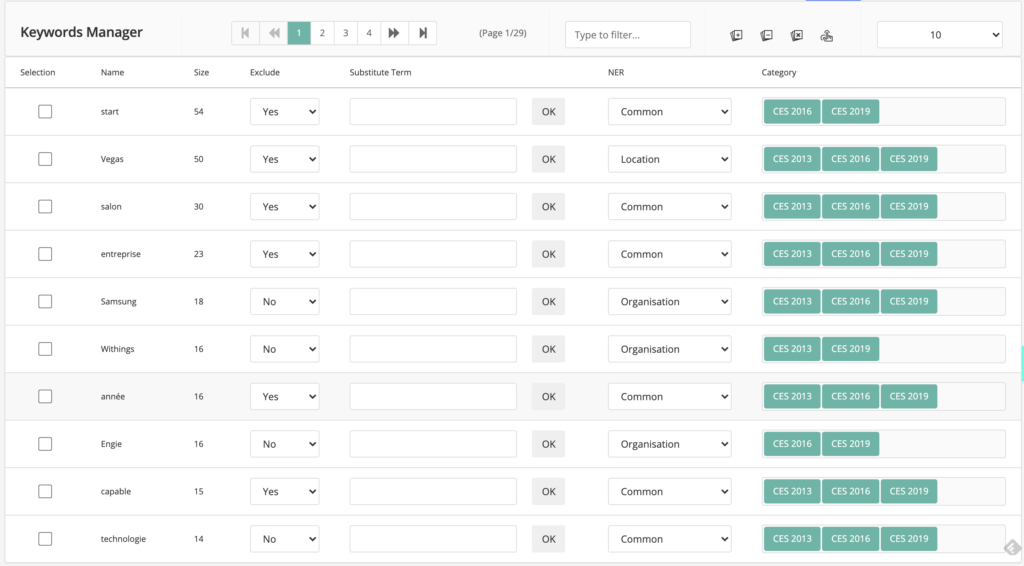The height and width of the screenshot is (566, 1024).
Task: Click the stacked cards plus icon
Action: coord(736,35)
